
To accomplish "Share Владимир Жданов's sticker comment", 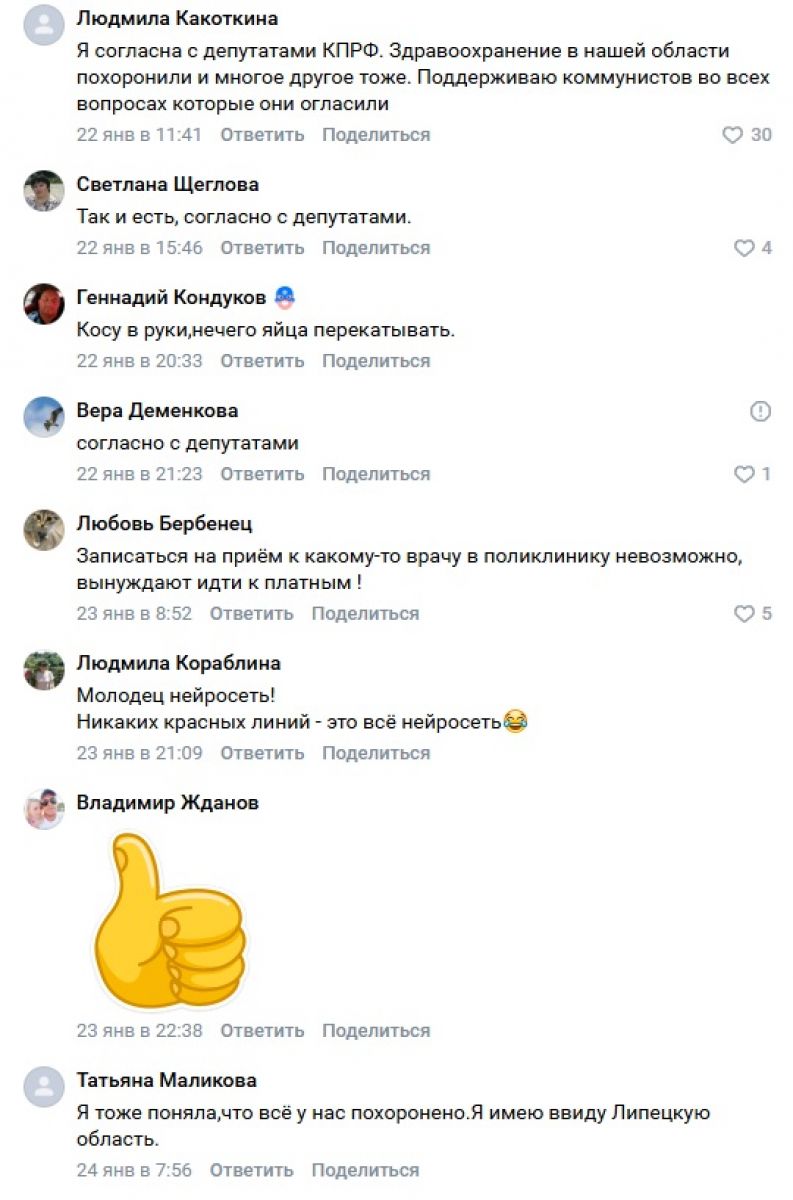I will [376, 1031].
